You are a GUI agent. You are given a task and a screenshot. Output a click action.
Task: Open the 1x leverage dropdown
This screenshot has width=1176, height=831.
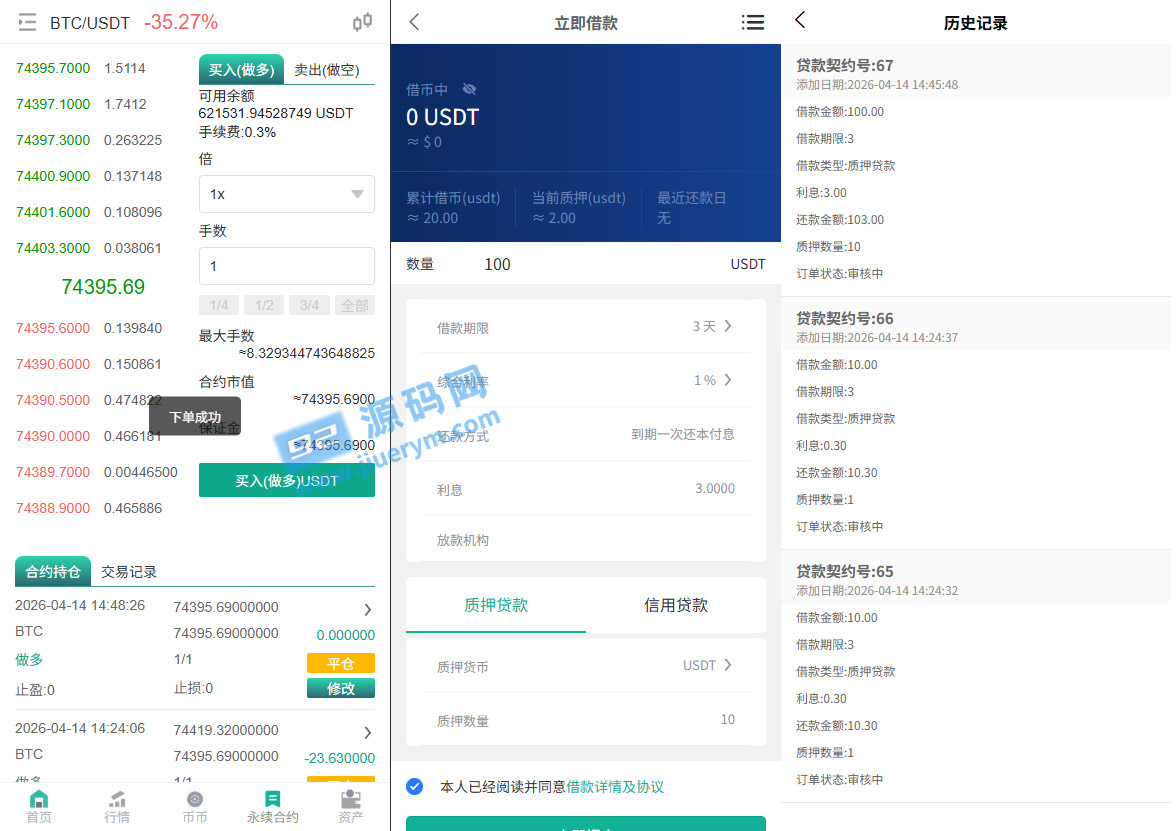click(x=286, y=194)
